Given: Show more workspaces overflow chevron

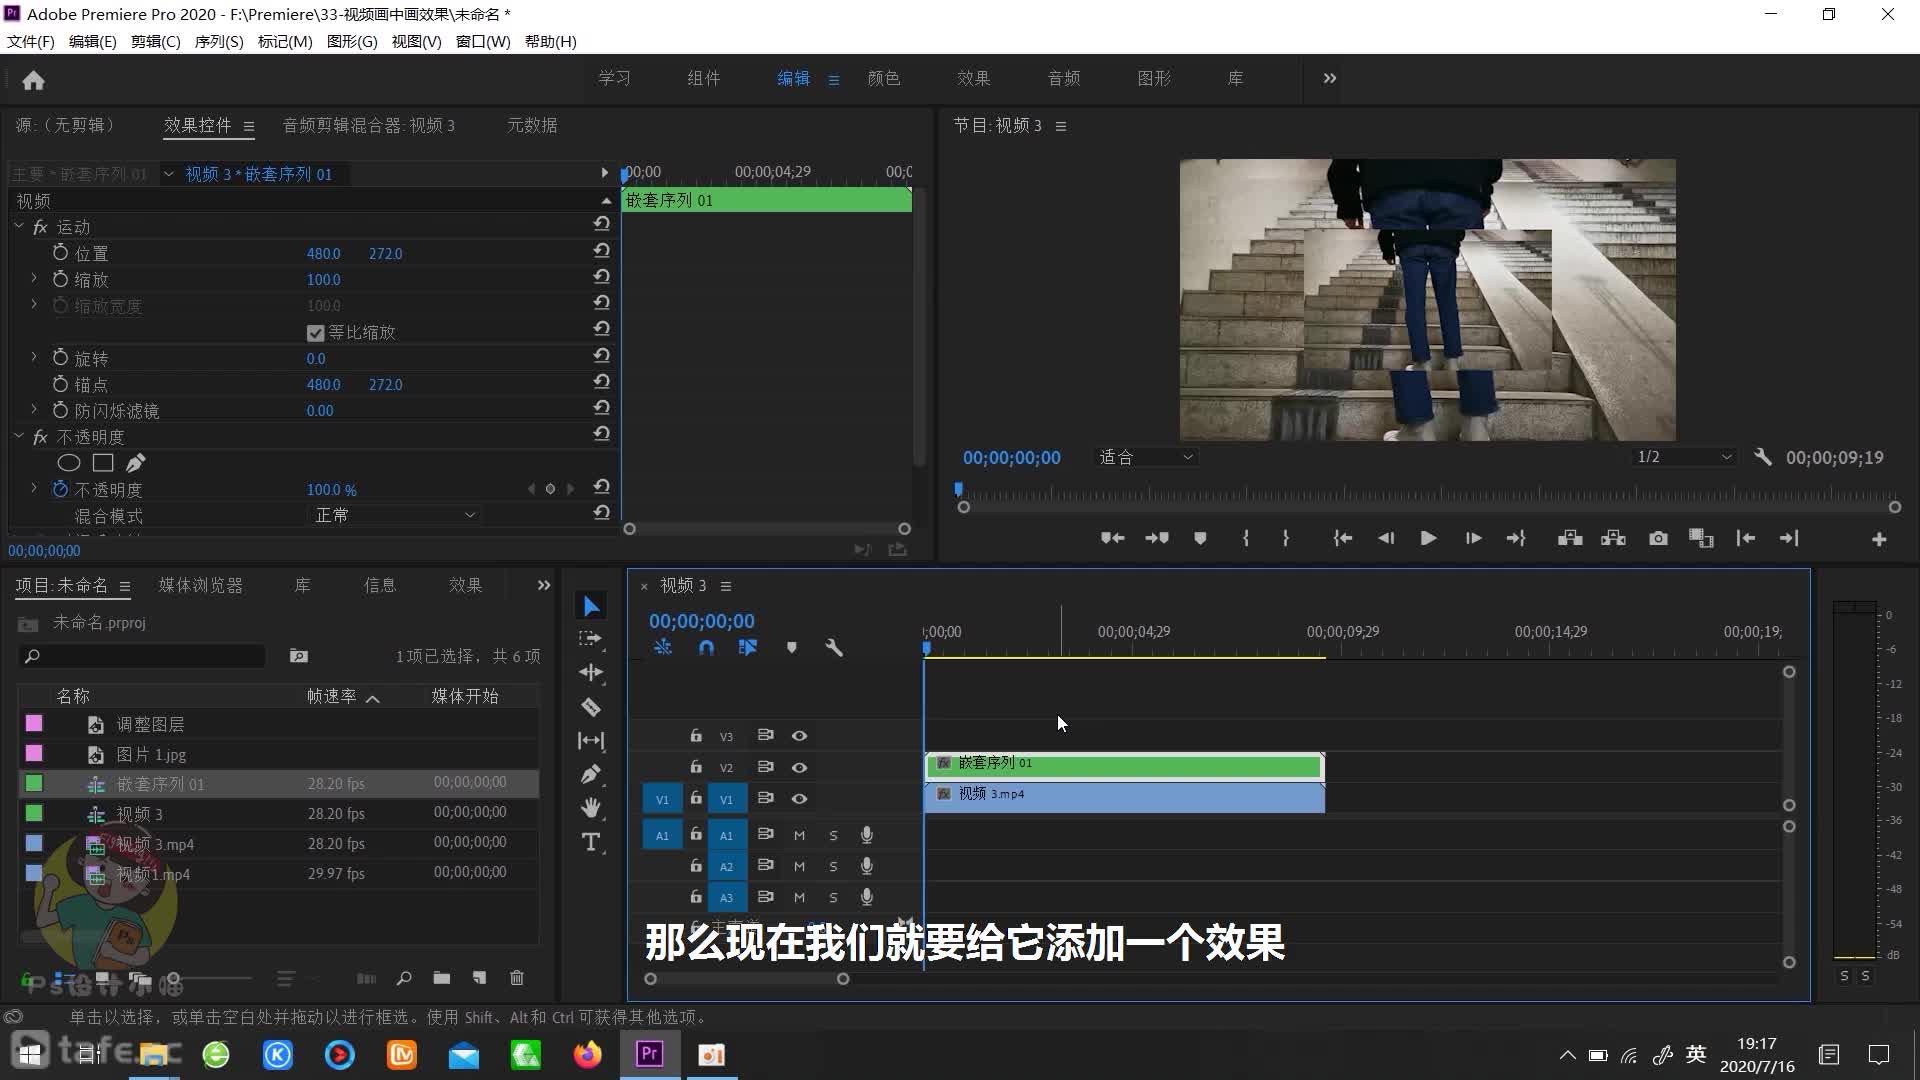Looking at the screenshot, I should pyautogui.click(x=1329, y=78).
